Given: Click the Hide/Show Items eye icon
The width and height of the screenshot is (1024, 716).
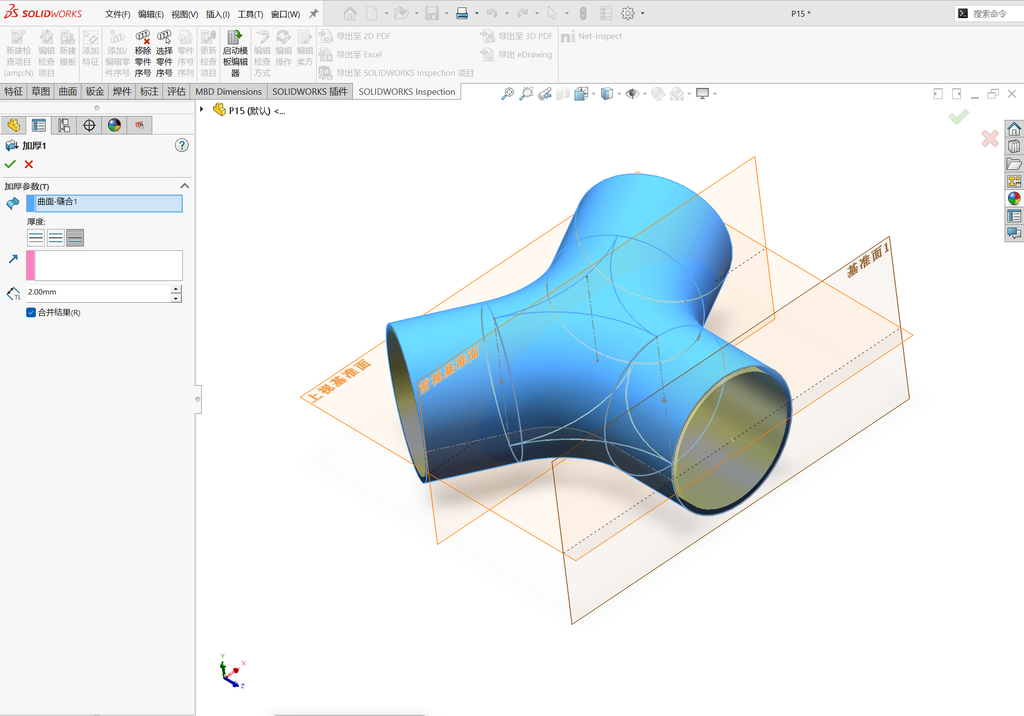Looking at the screenshot, I should point(632,94).
